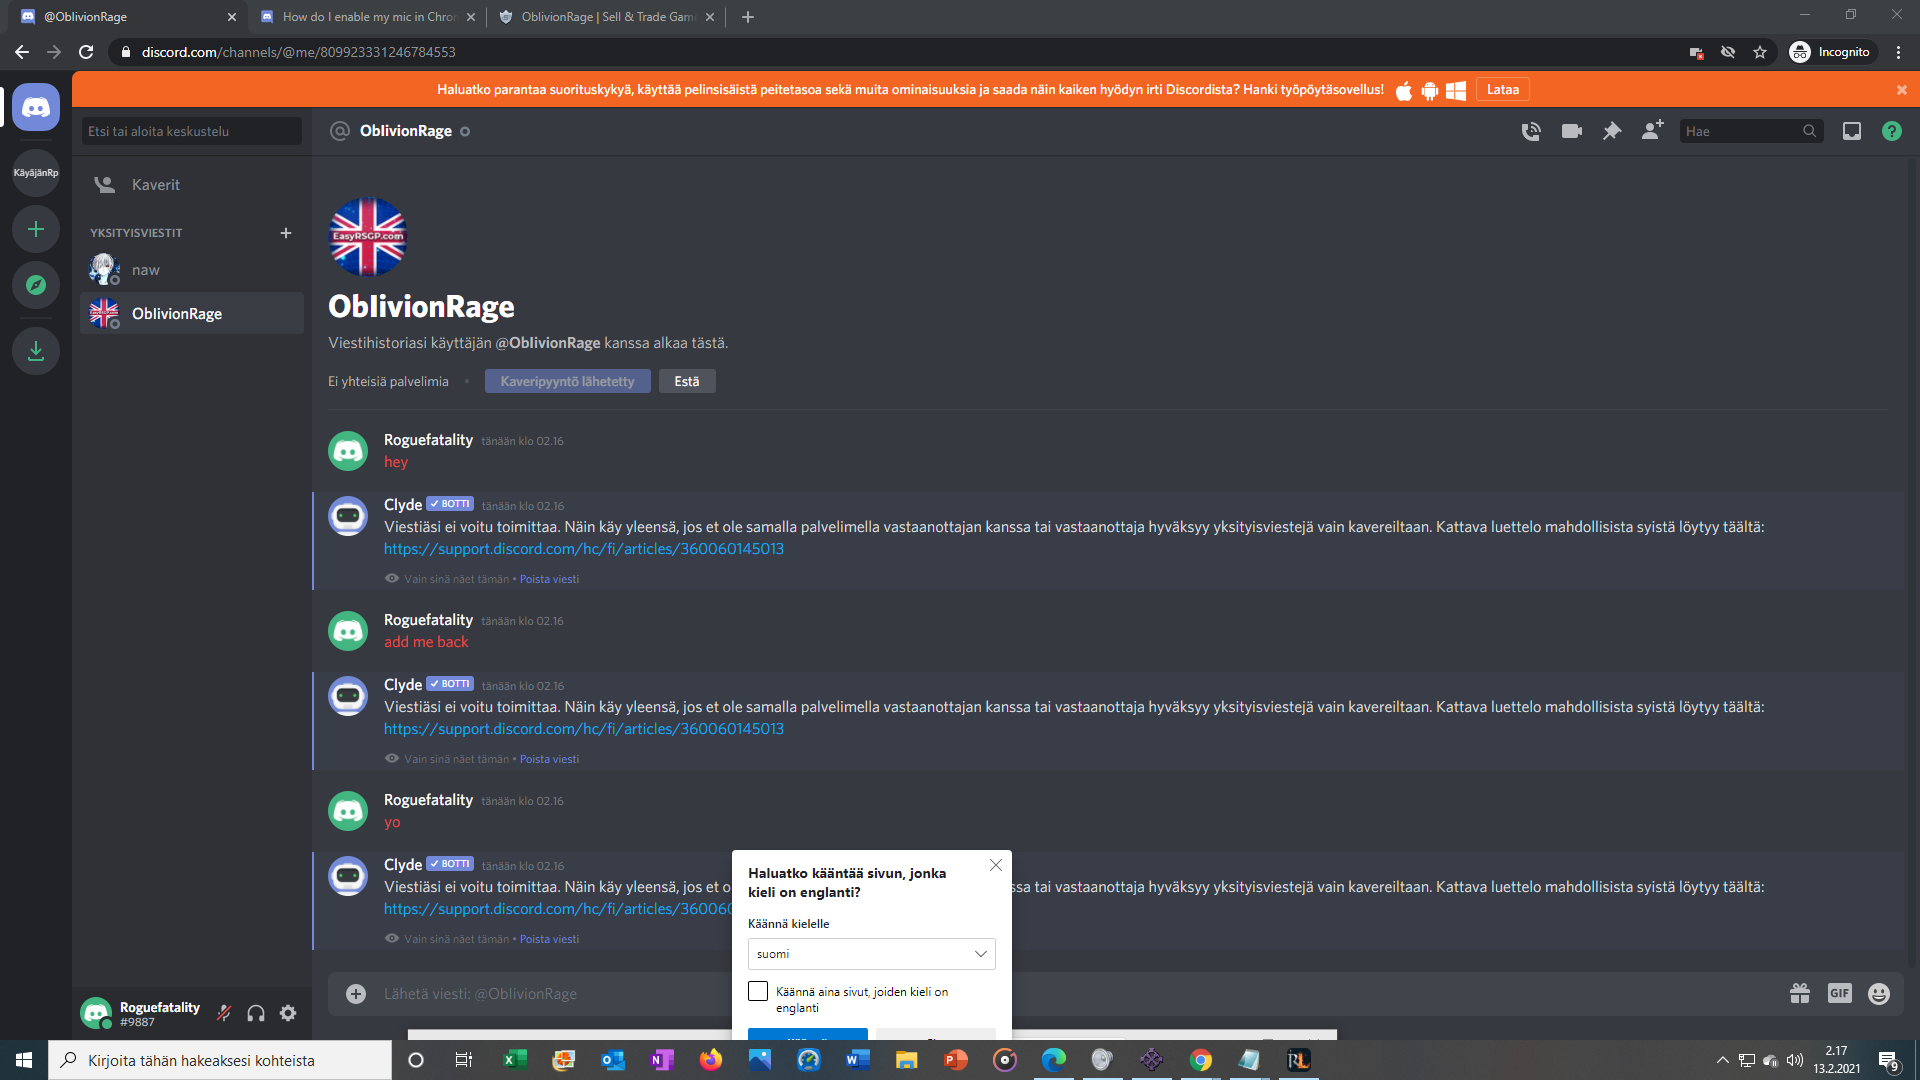This screenshot has height=1080, width=1920.
Task: Check always translate English pages box
Action: pos(758,991)
